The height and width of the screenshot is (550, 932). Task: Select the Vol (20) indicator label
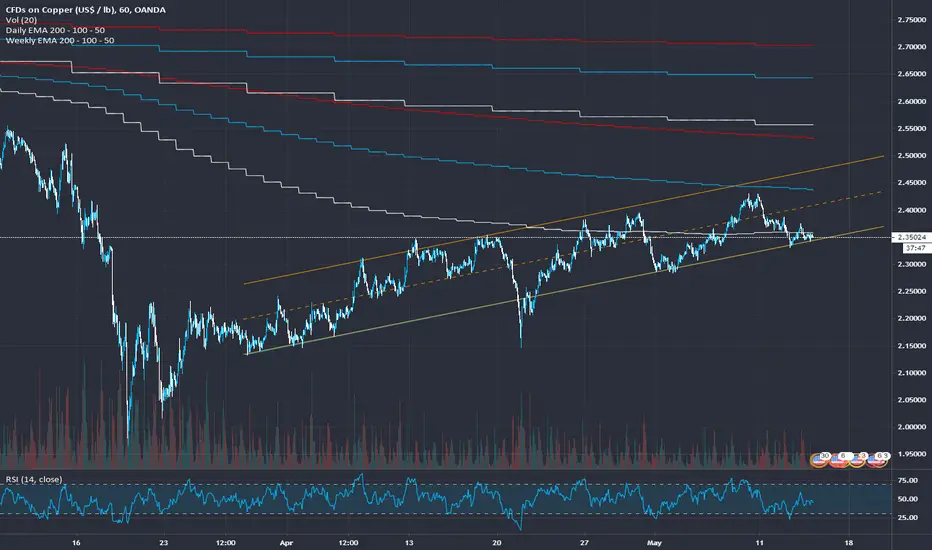(21, 20)
